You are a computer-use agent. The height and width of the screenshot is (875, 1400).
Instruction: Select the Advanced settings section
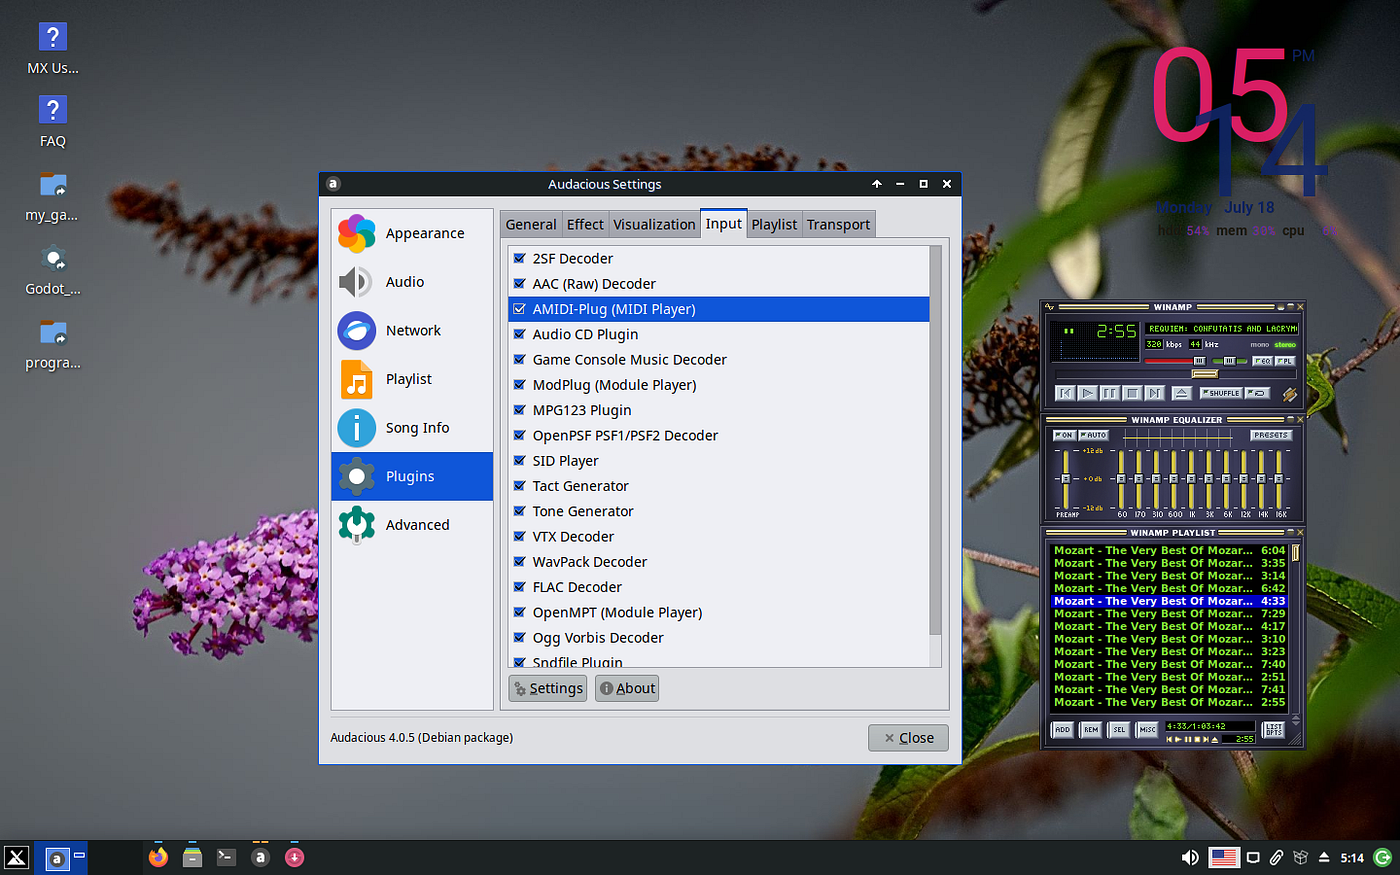click(x=412, y=524)
